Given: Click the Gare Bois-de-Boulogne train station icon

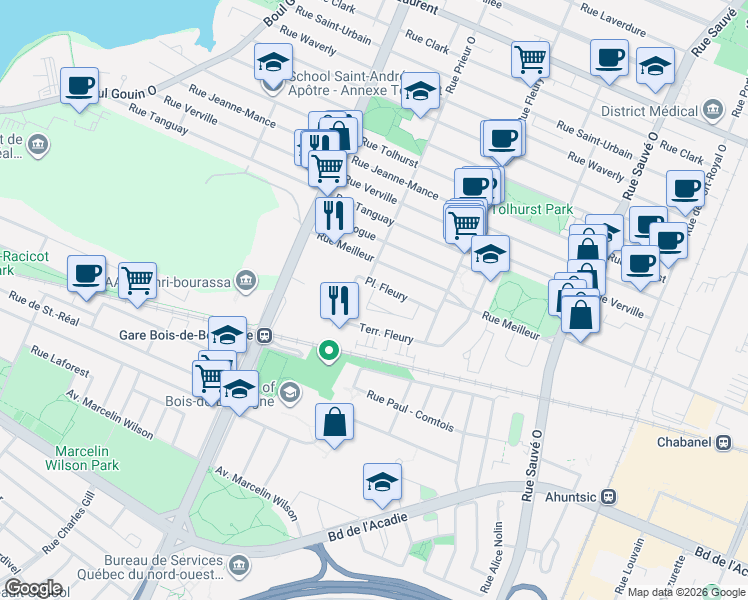Looking at the screenshot, I should point(264,336).
